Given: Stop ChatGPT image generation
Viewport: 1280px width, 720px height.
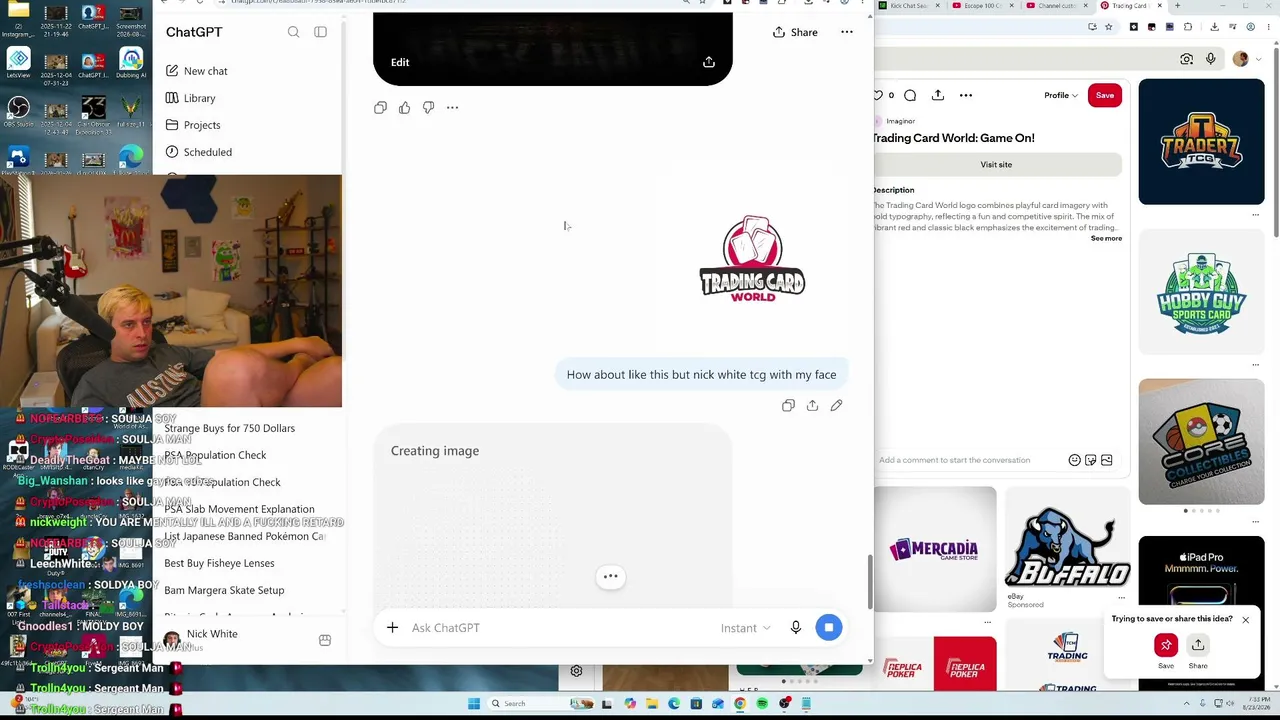Looking at the screenshot, I should pos(829,627).
